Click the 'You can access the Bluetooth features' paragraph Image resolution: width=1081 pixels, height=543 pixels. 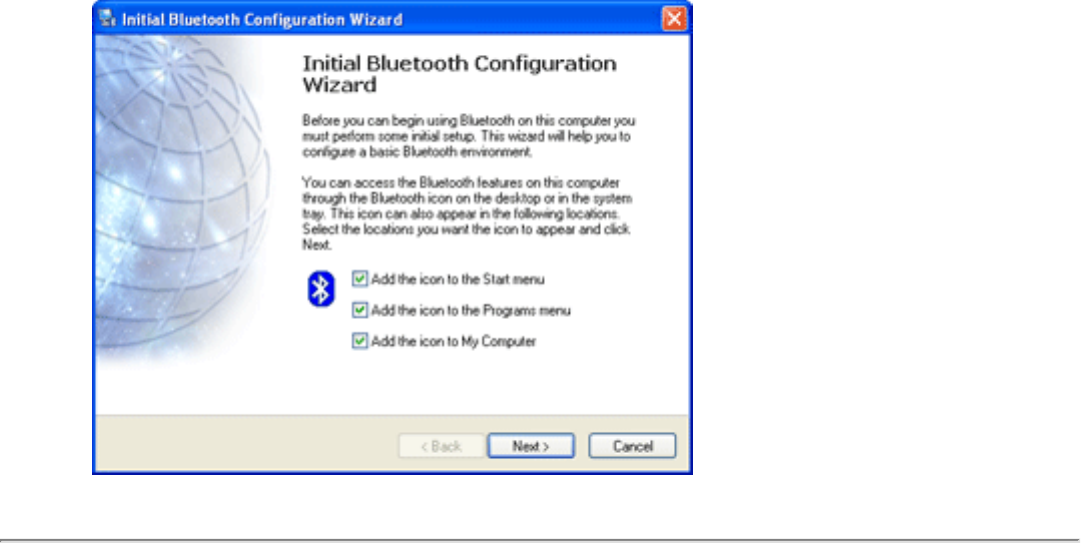467,214
